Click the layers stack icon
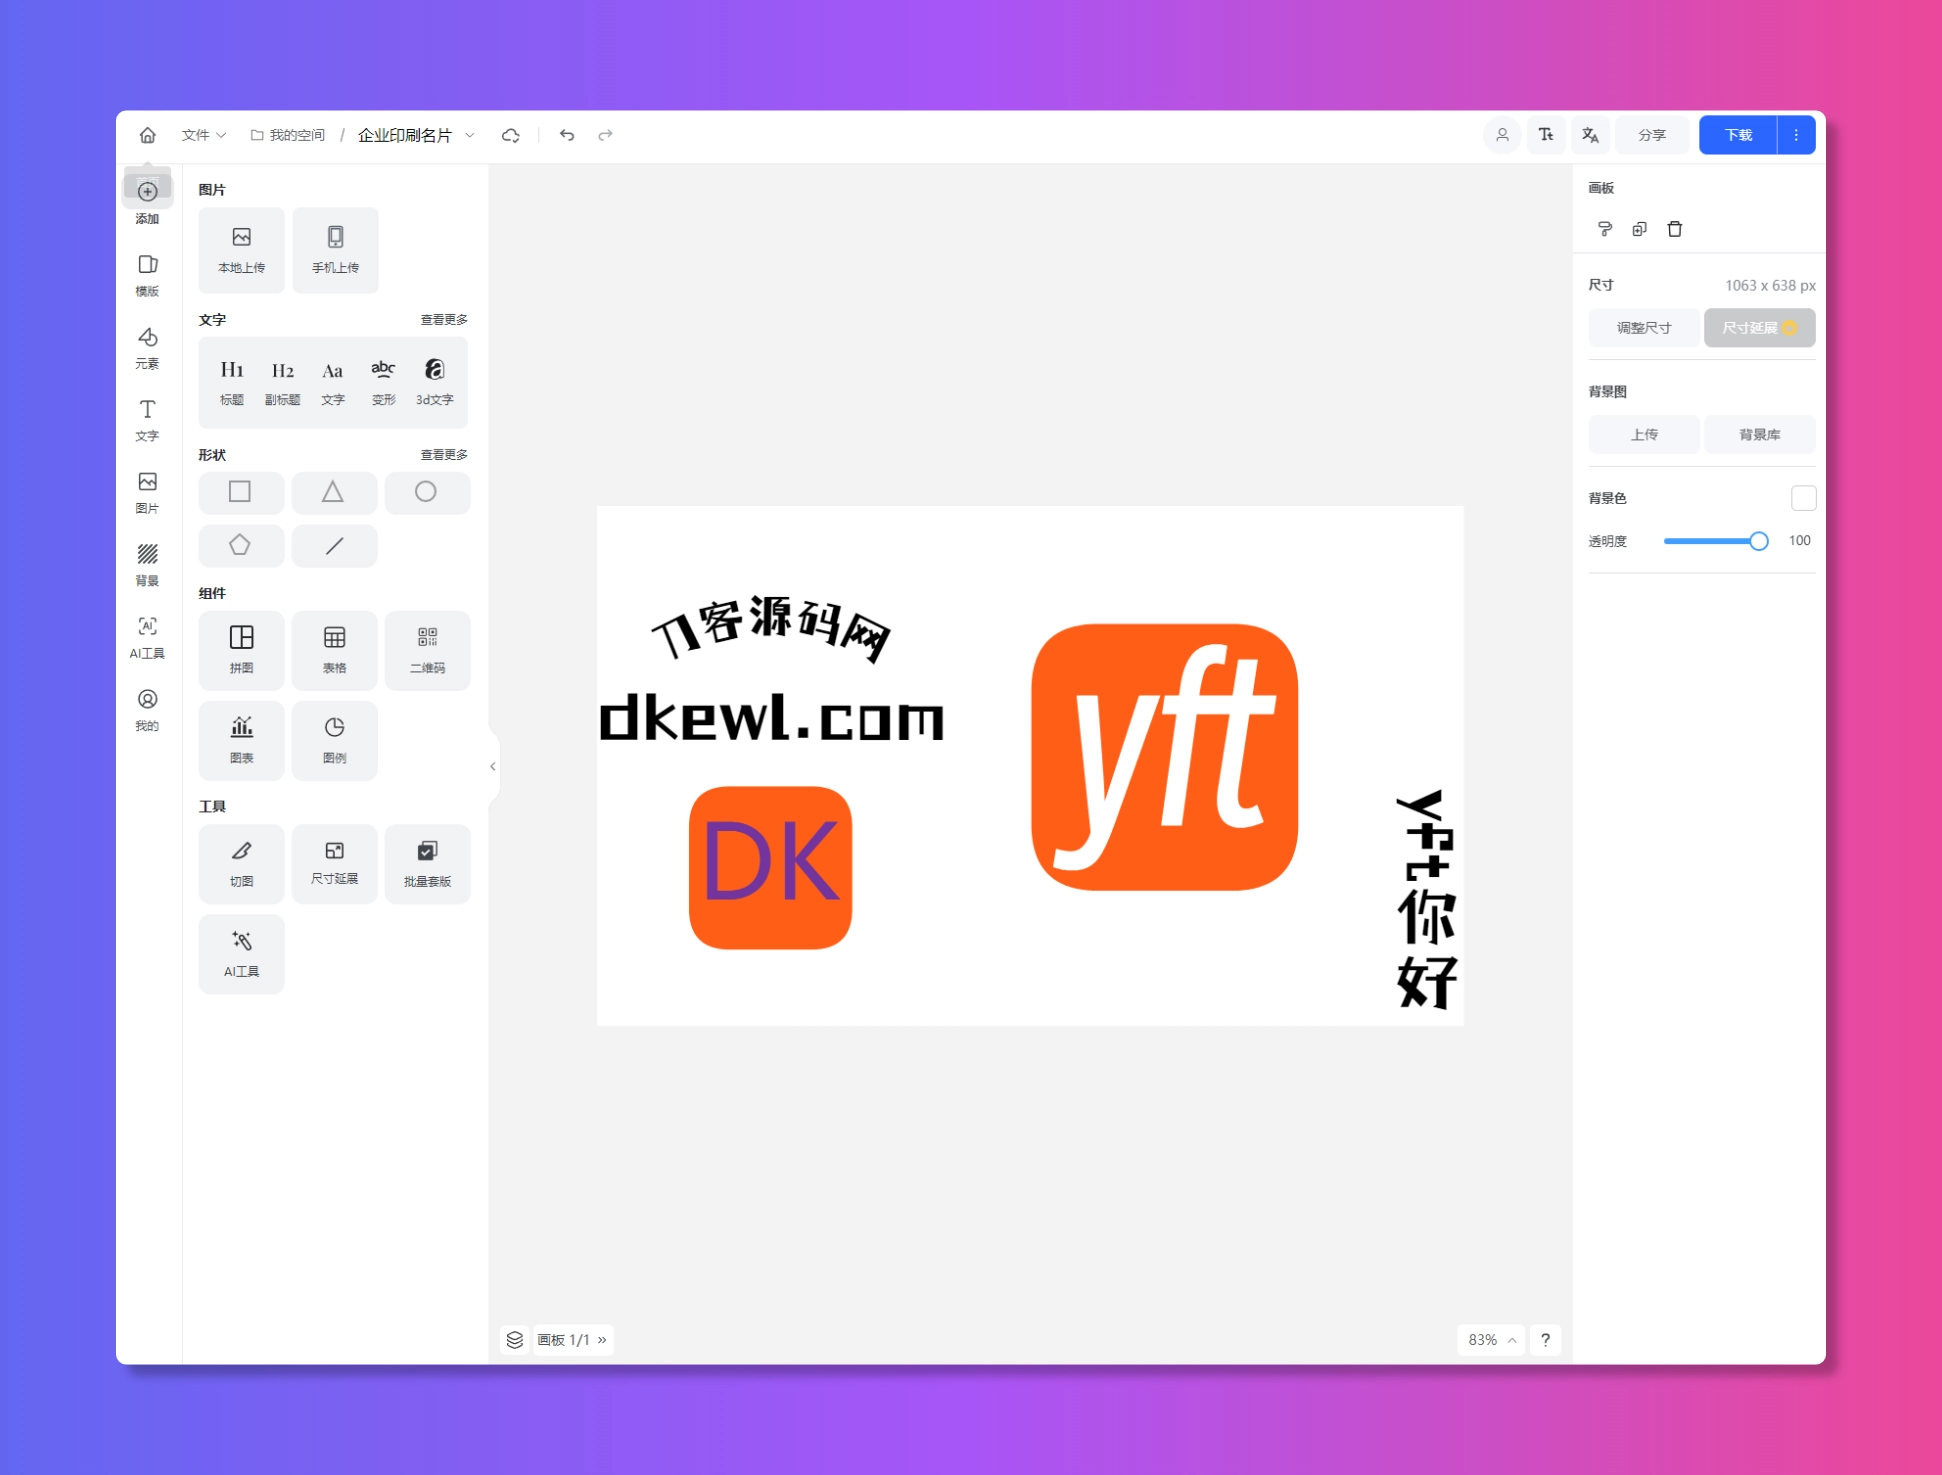Screen dimensions: 1942x1475 point(515,1340)
